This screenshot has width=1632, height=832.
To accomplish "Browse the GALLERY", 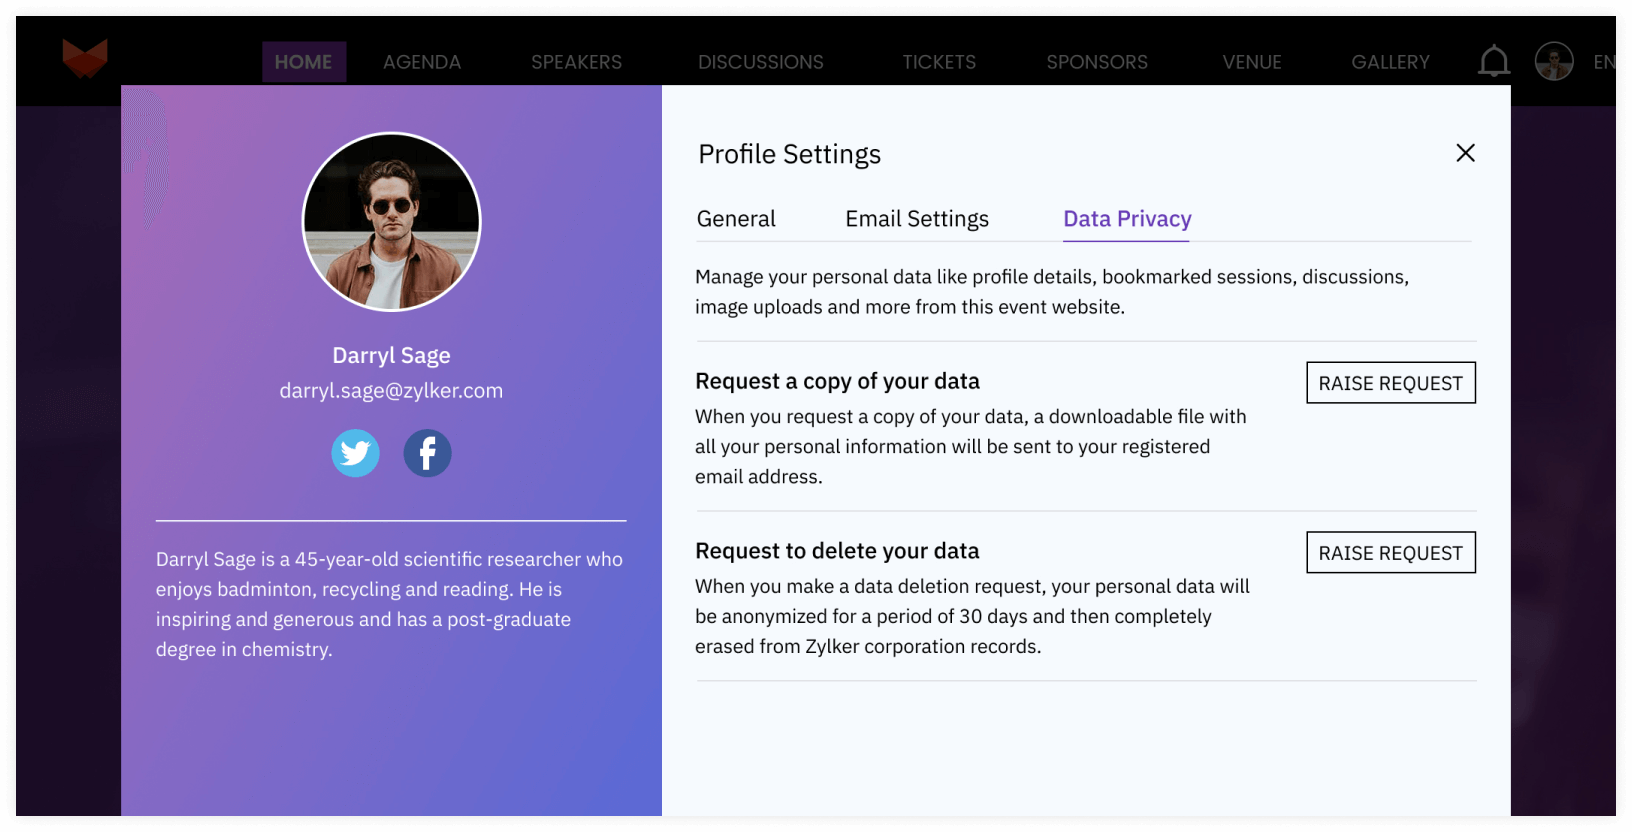I will [x=1390, y=61].
